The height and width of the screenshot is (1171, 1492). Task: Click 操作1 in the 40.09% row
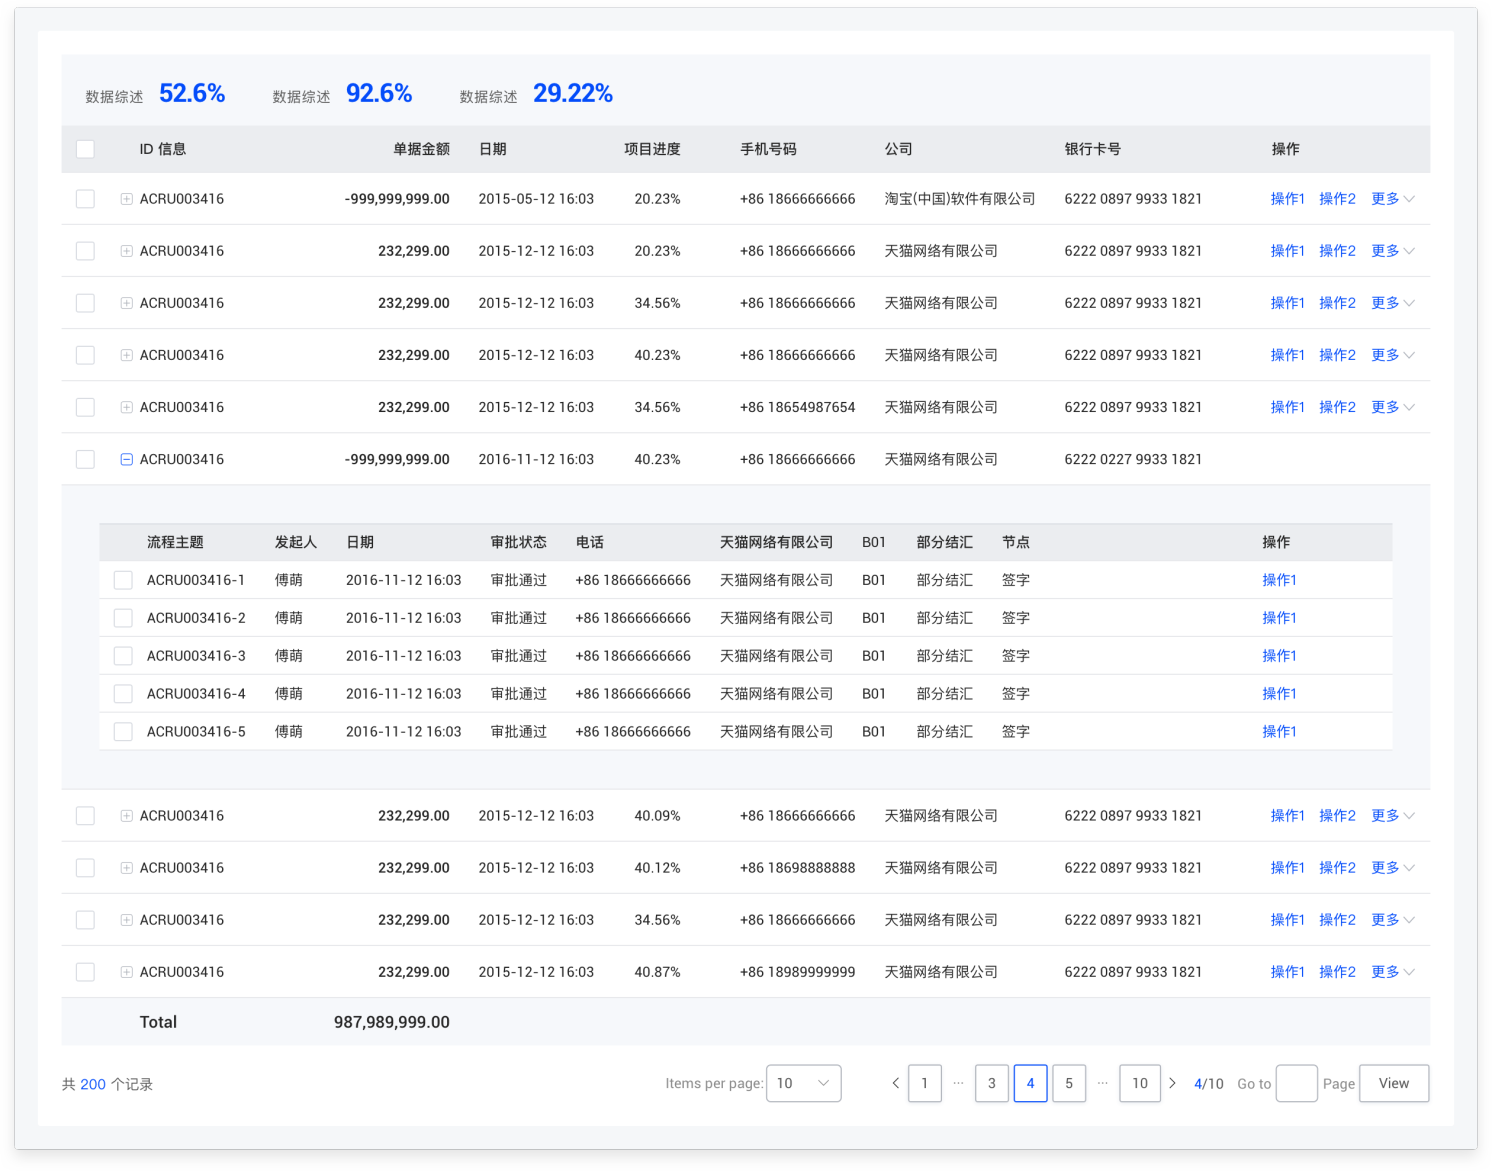point(1288,816)
